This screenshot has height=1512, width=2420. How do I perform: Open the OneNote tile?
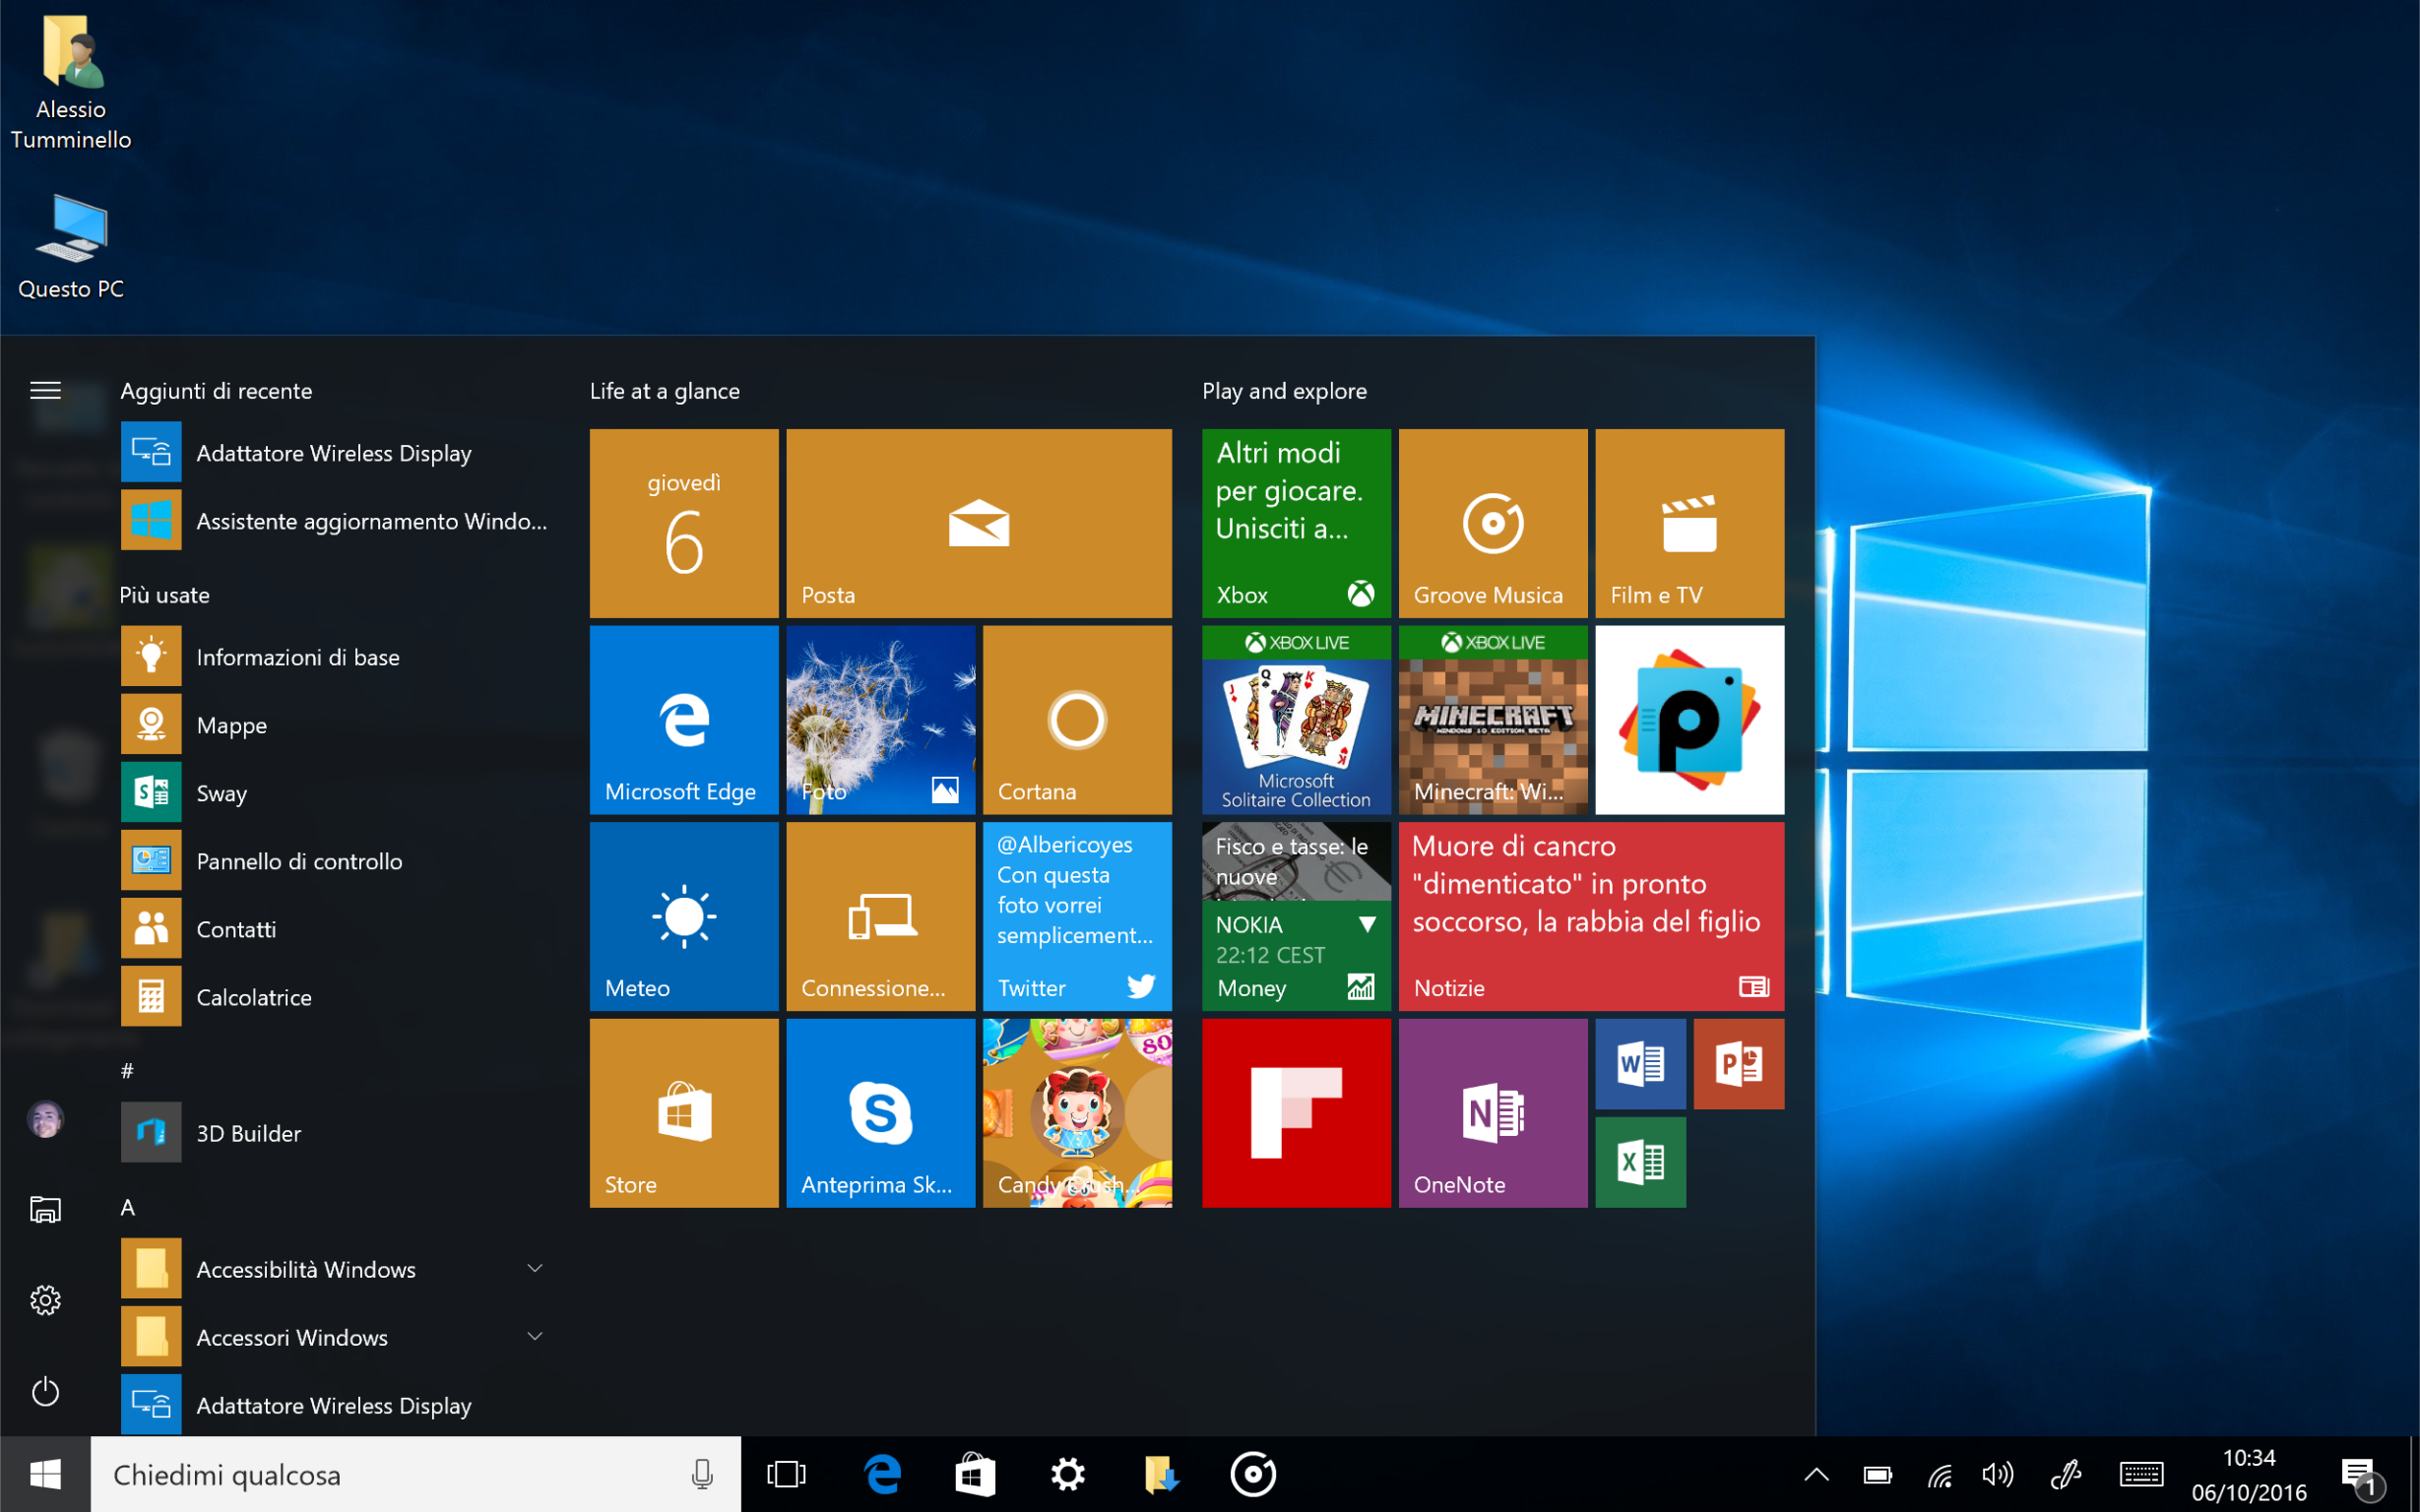(x=1493, y=1113)
